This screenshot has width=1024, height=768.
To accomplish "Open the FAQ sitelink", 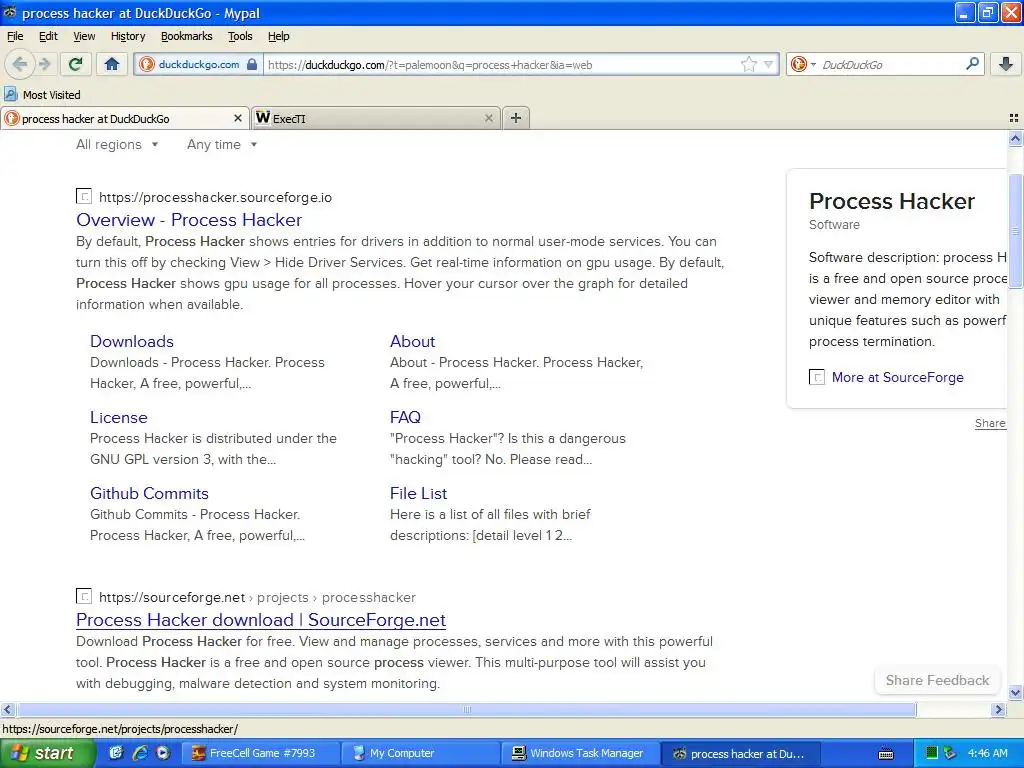I will click(406, 417).
